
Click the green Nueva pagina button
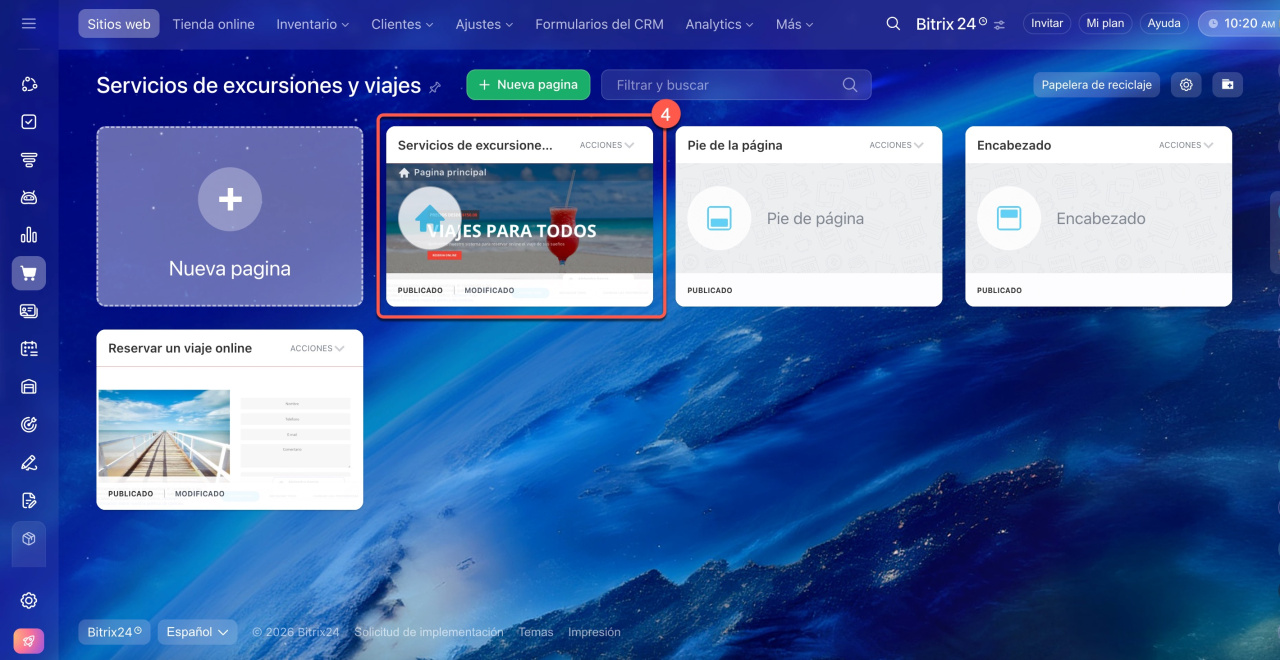(x=528, y=85)
